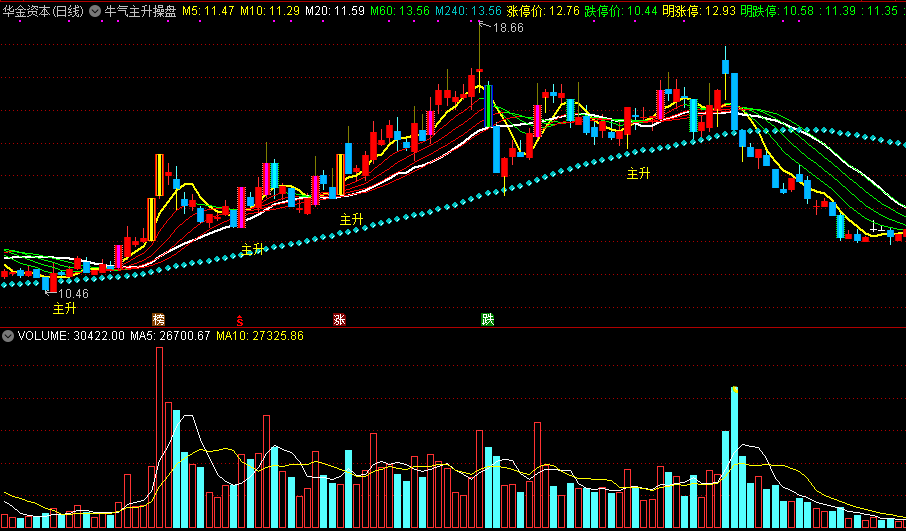This screenshot has width=906, height=531.
Task: Select the M240: 13.56 moving average label
Action: 468,11
